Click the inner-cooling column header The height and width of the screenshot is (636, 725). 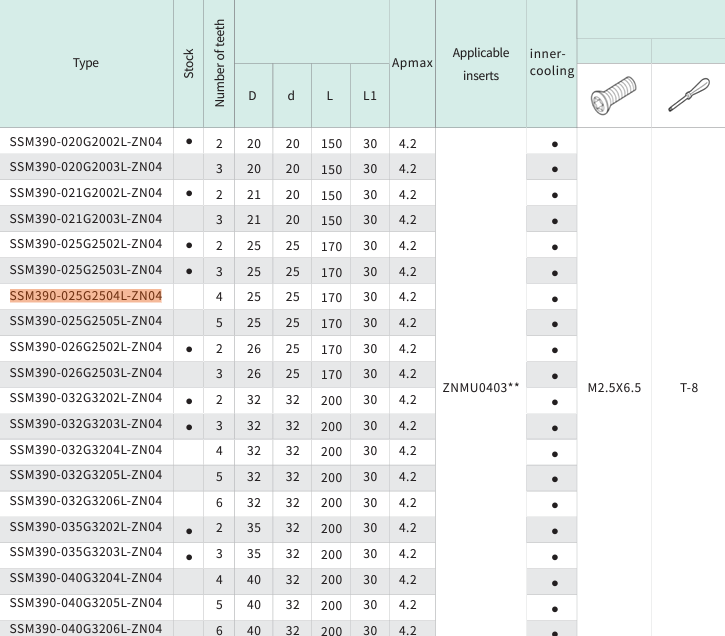click(551, 62)
